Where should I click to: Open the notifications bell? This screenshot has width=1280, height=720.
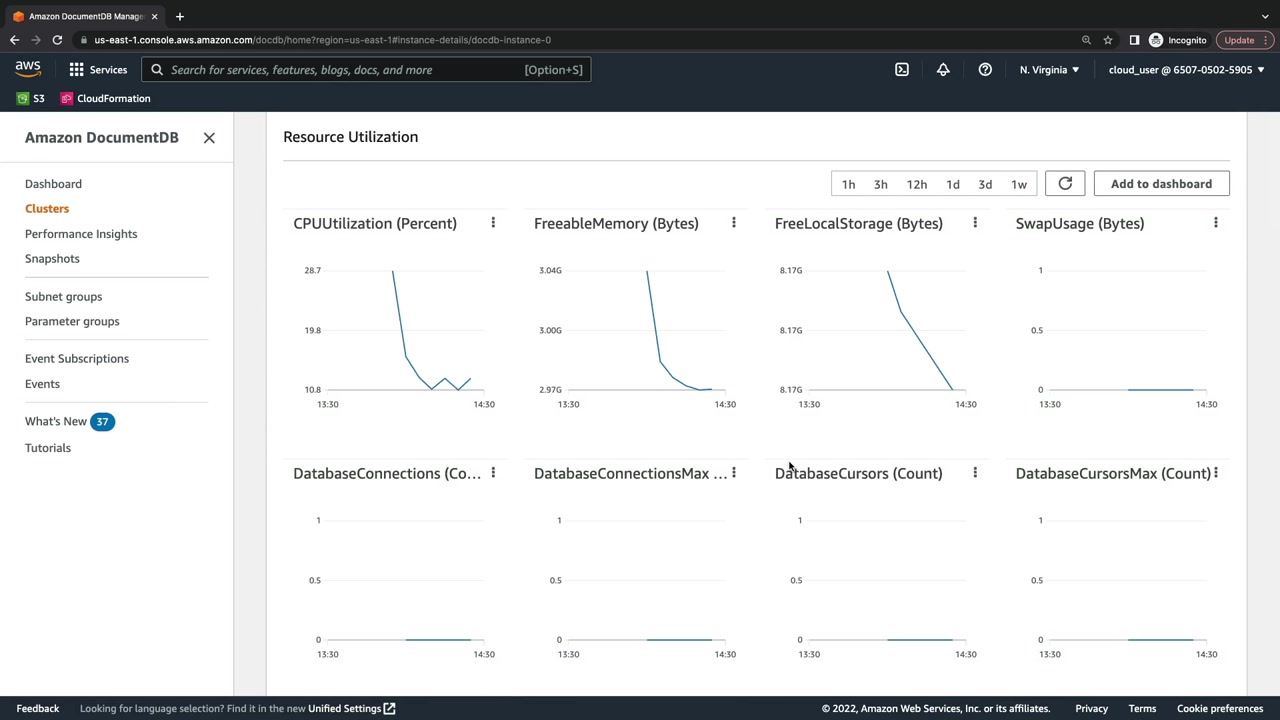[943, 70]
